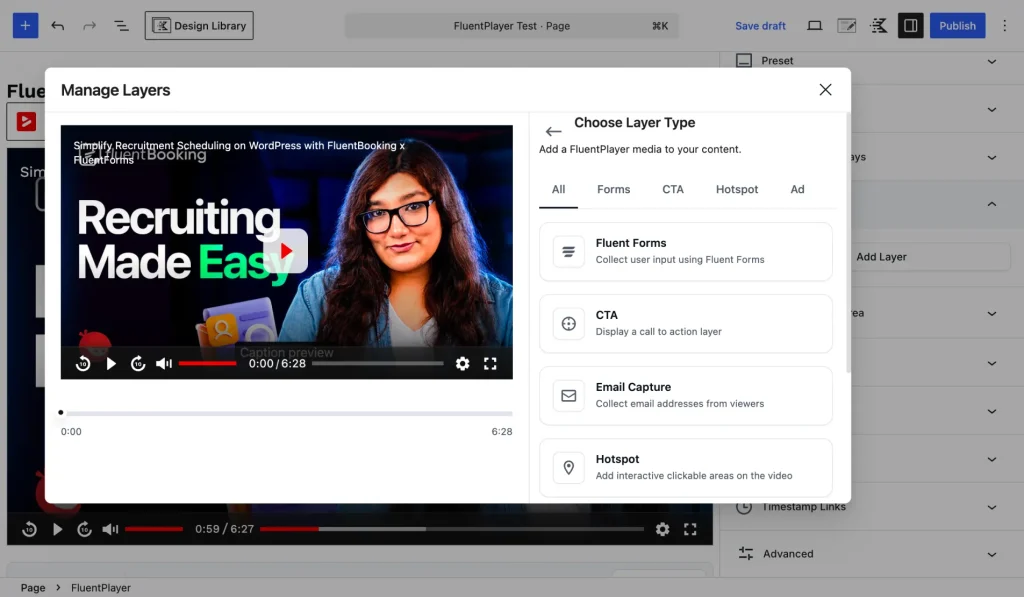This screenshot has width=1024, height=597.
Task: Click the play overlay on modal video thumbnail
Action: click(285, 251)
